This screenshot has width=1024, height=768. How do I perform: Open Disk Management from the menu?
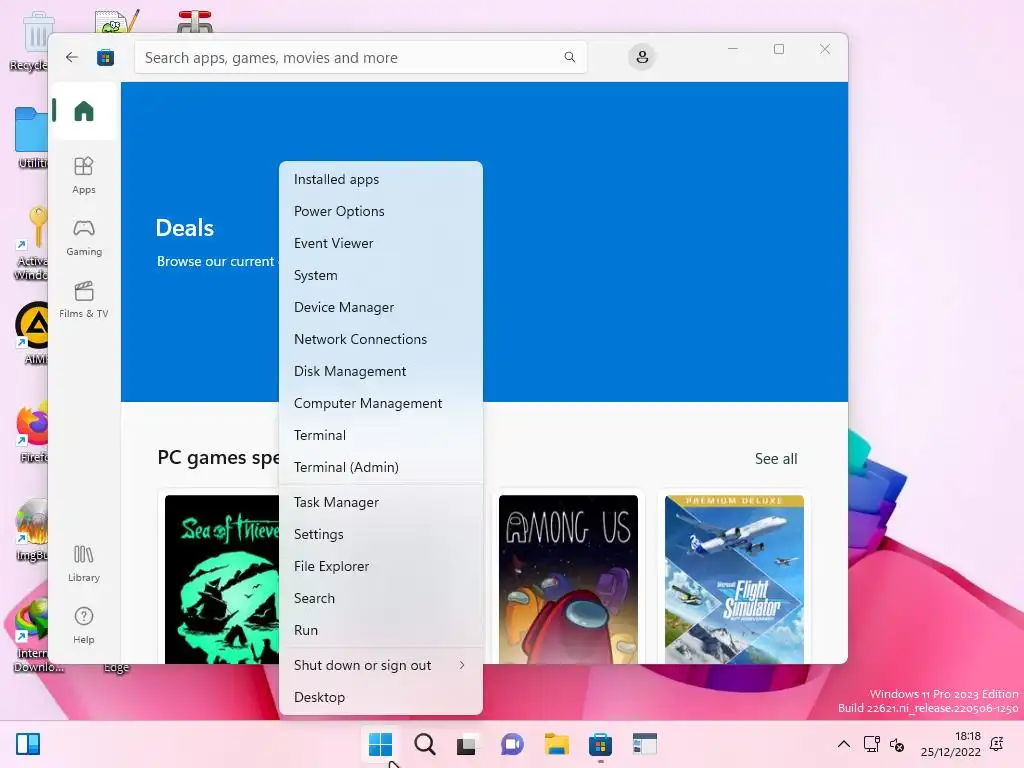click(x=381, y=371)
